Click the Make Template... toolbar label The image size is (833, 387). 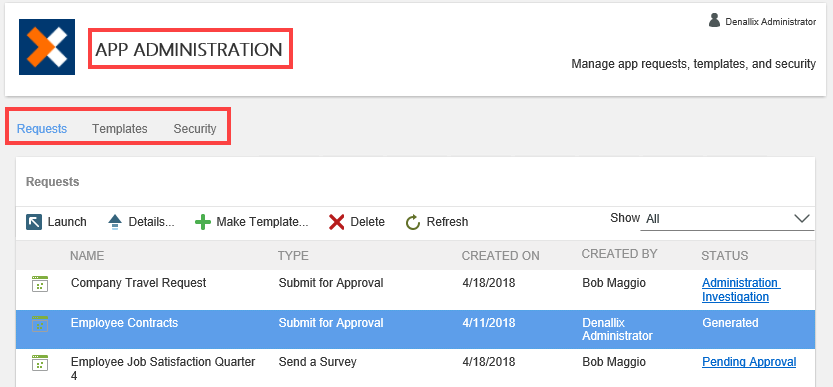[262, 222]
